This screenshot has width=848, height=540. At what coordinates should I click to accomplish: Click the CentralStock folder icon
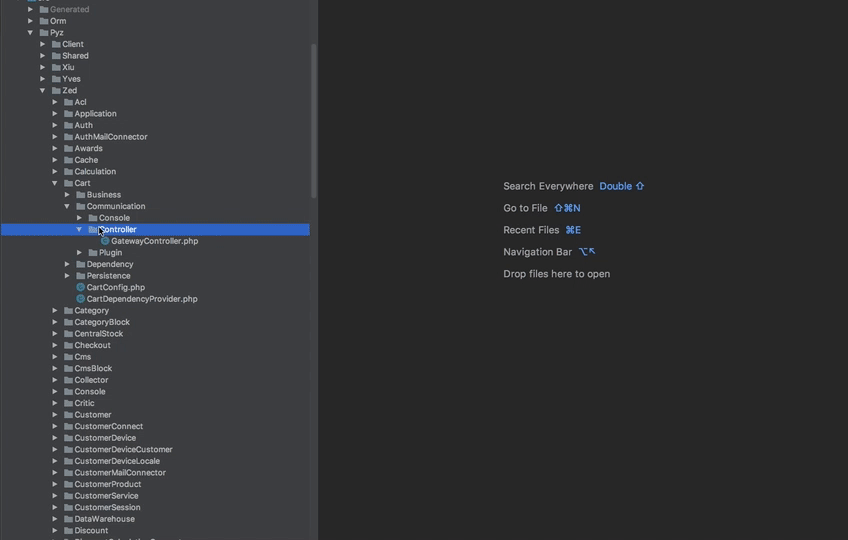(68, 334)
